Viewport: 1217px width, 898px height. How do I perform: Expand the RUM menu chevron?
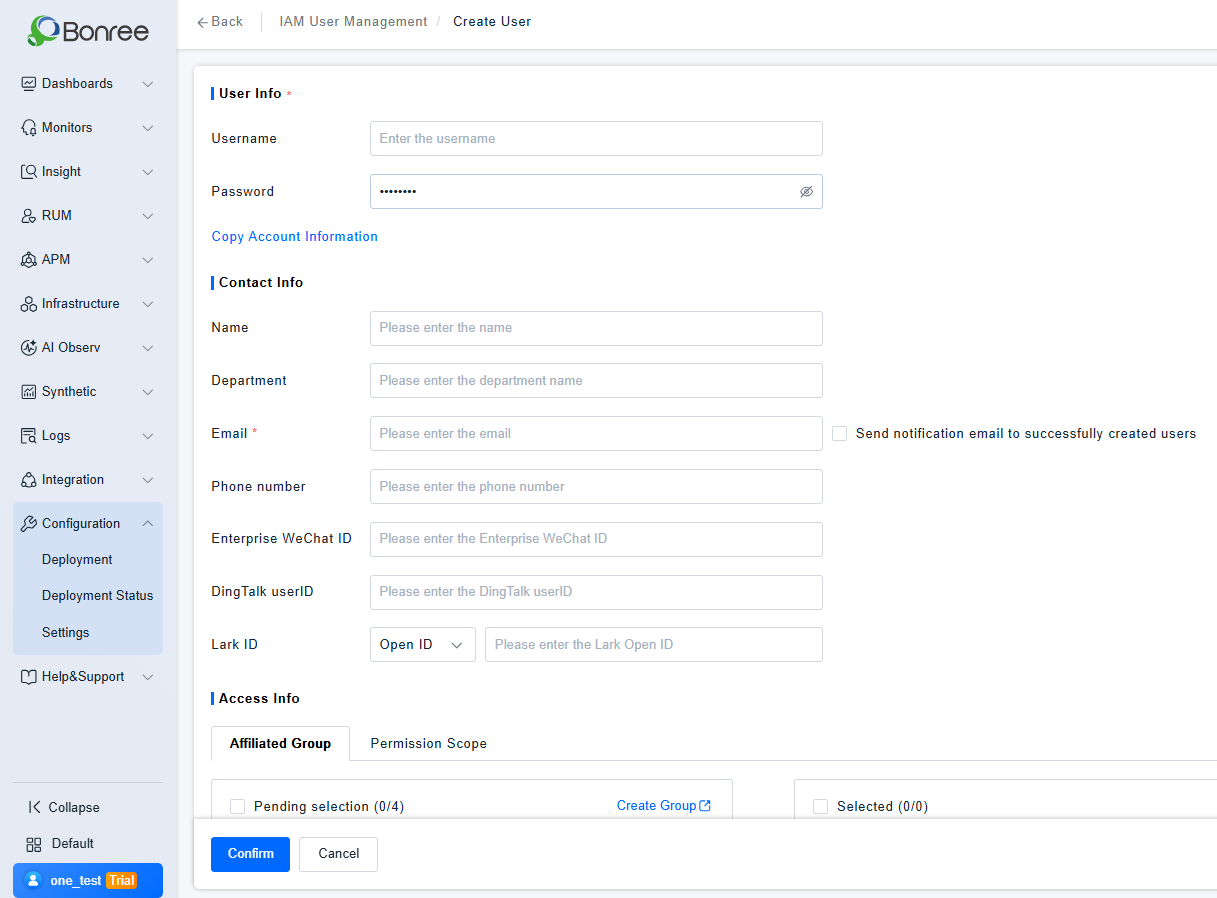tap(148, 216)
